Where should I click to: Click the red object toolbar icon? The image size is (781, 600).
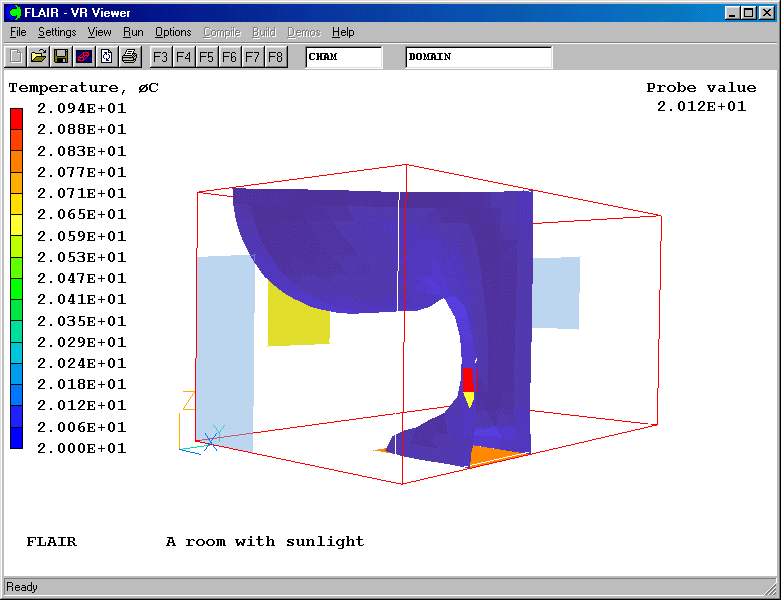coord(84,57)
